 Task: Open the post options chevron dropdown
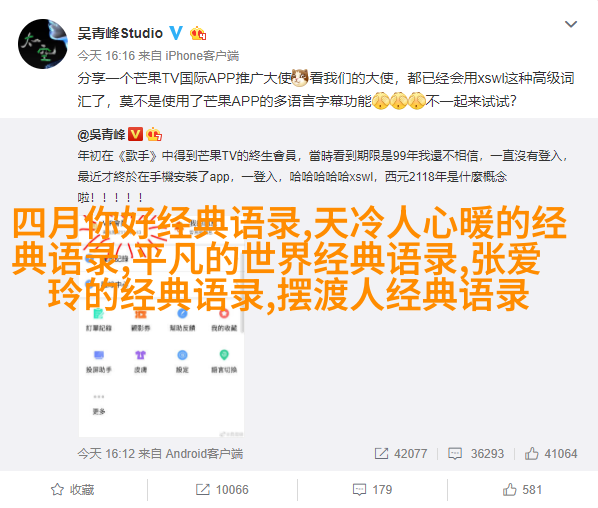(x=571, y=24)
